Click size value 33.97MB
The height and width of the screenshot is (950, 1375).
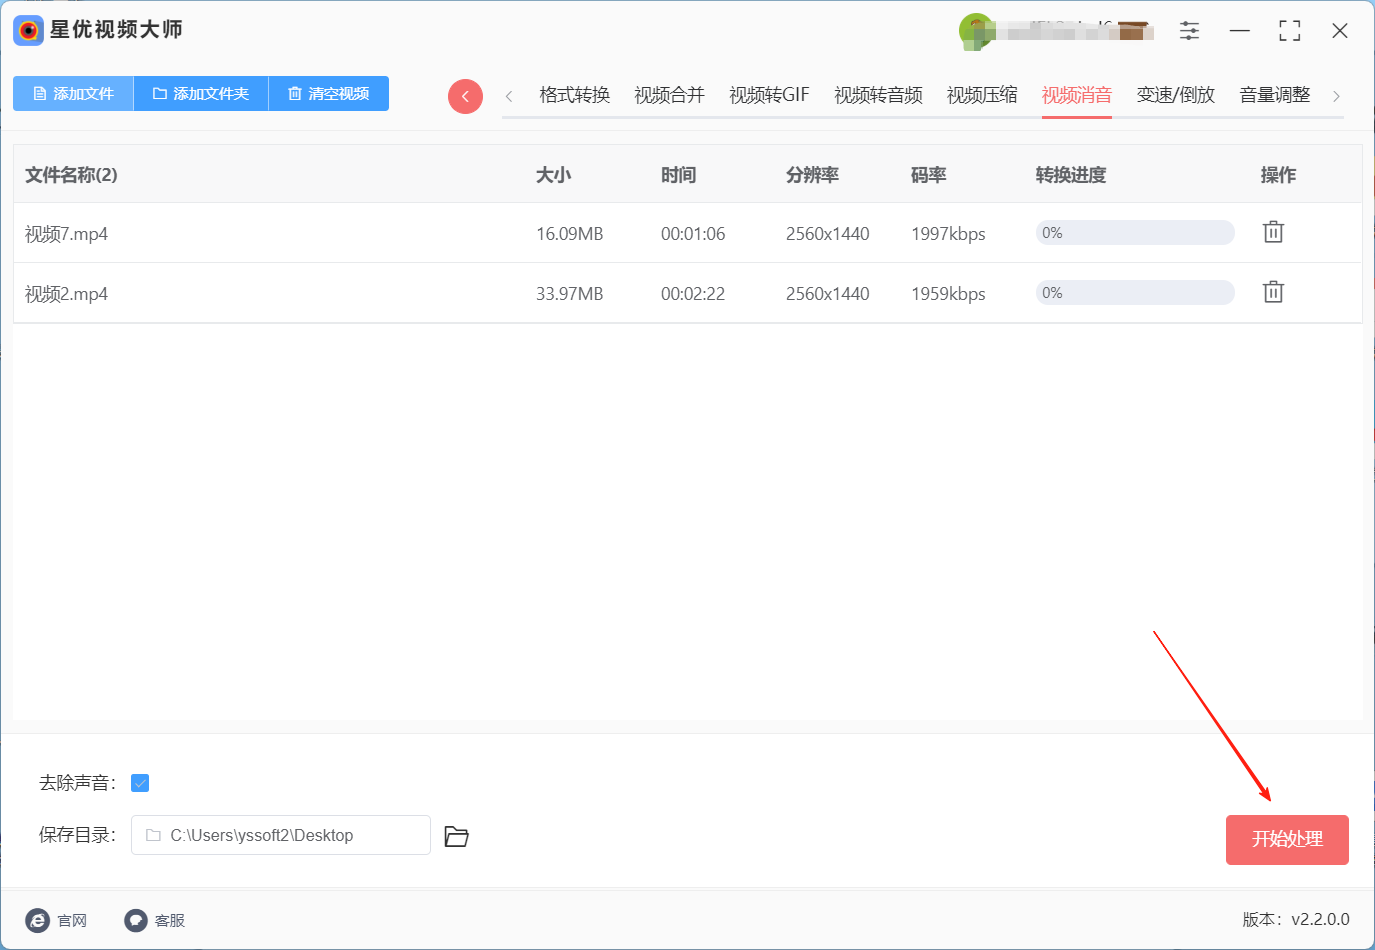tap(570, 294)
